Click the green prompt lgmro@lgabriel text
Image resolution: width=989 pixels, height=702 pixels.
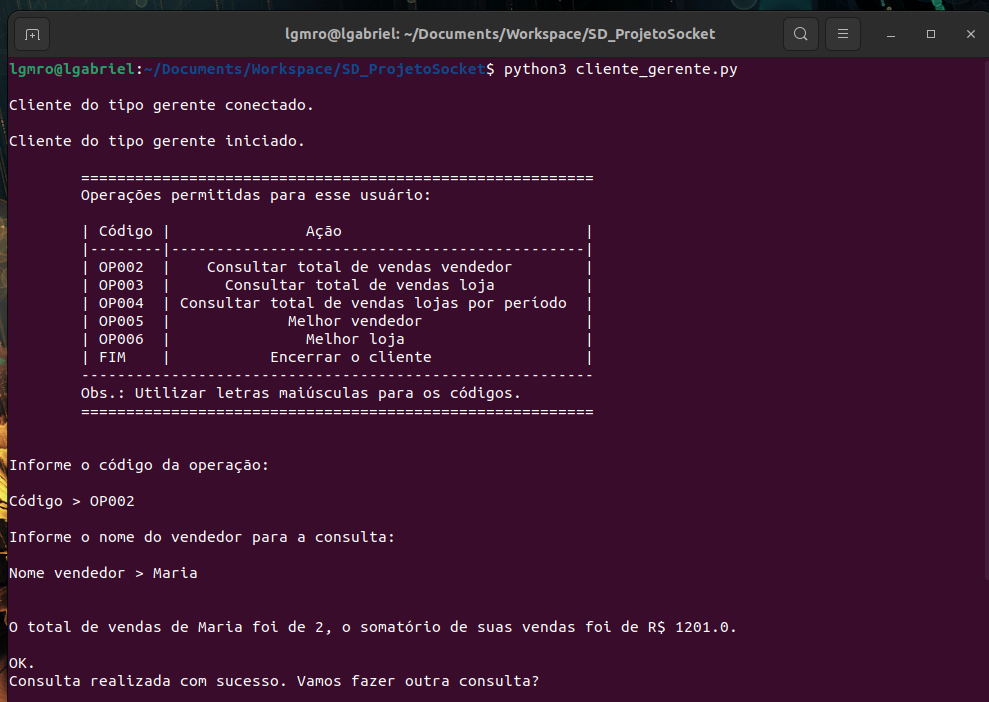[70, 69]
